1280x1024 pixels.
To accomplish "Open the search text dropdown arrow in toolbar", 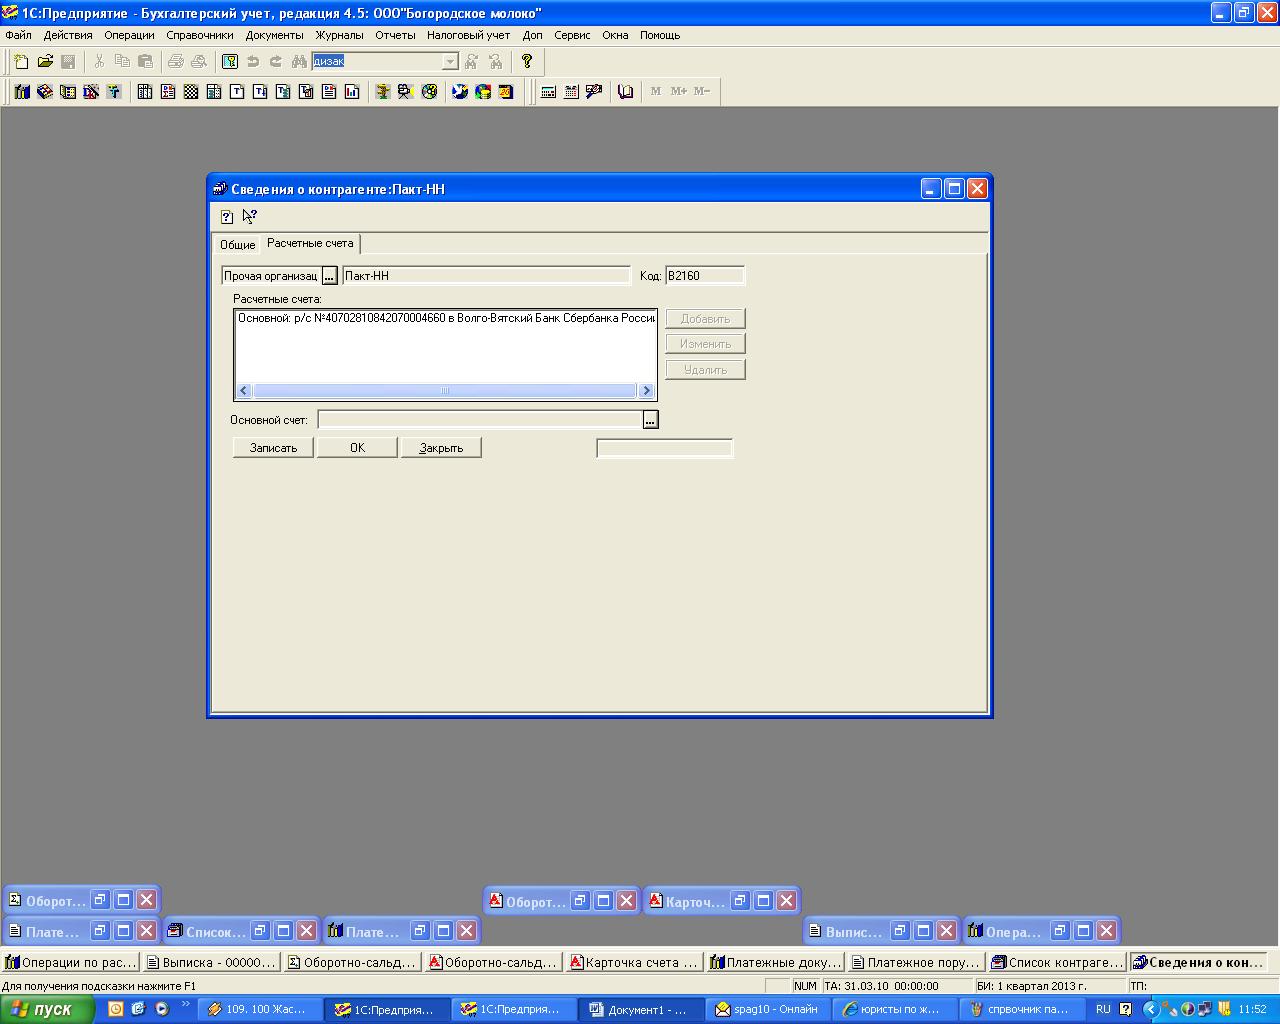I will point(450,62).
